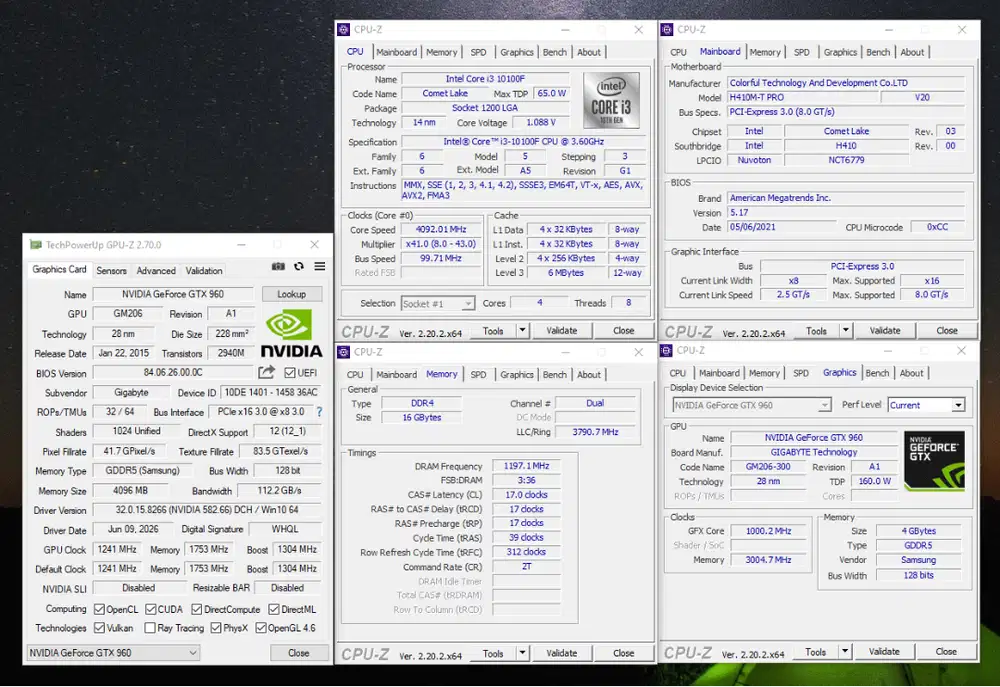Select About tab in the Memory window
The image size is (1000, 687).
[589, 374]
